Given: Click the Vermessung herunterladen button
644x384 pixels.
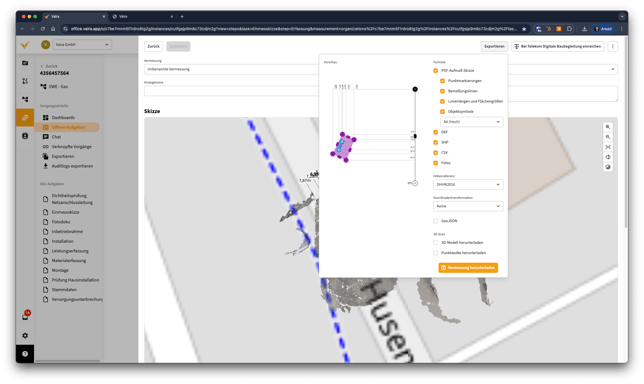Looking at the screenshot, I should tap(468, 268).
